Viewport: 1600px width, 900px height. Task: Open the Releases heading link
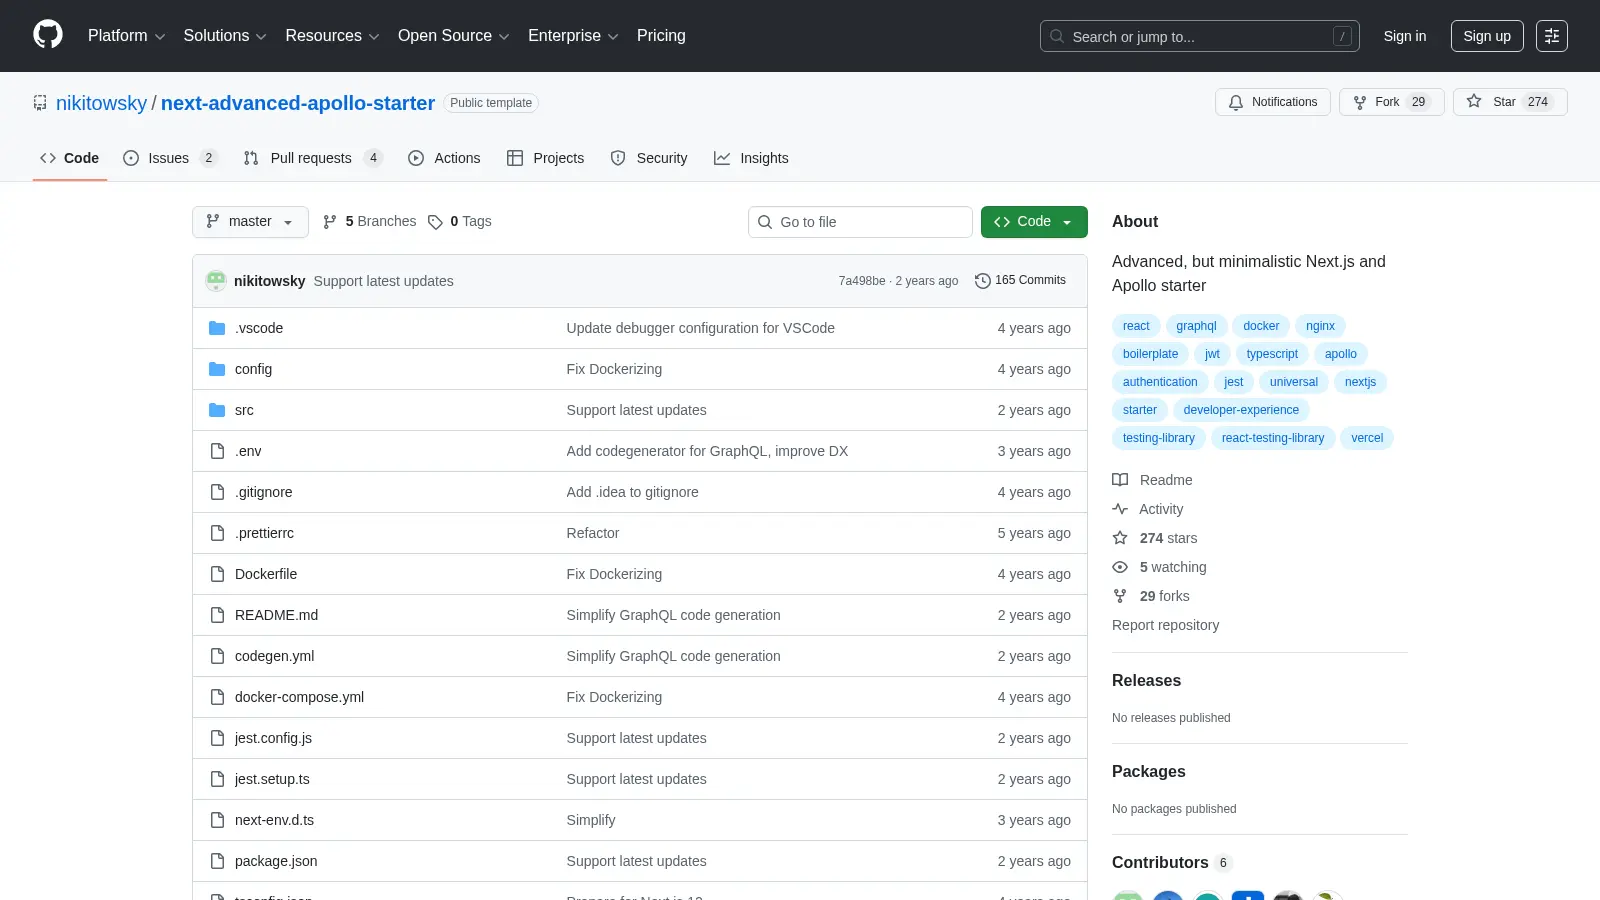click(x=1146, y=680)
